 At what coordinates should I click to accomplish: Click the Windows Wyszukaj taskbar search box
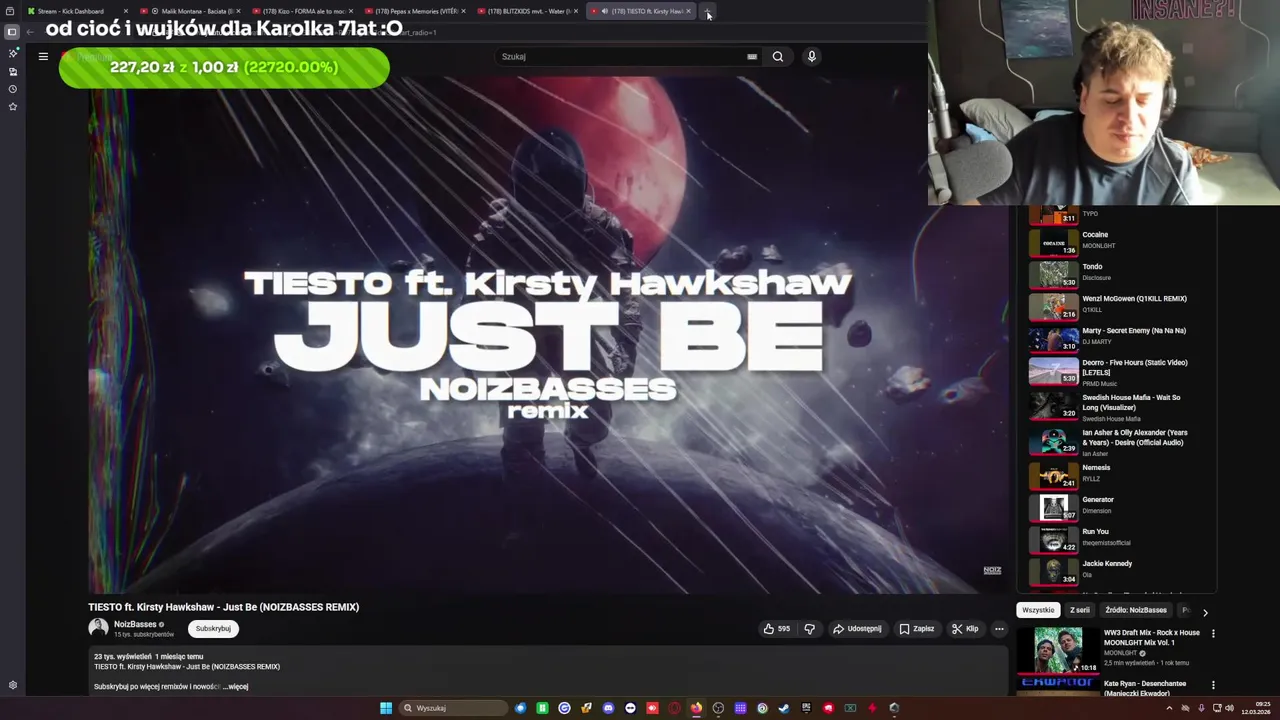pos(453,708)
